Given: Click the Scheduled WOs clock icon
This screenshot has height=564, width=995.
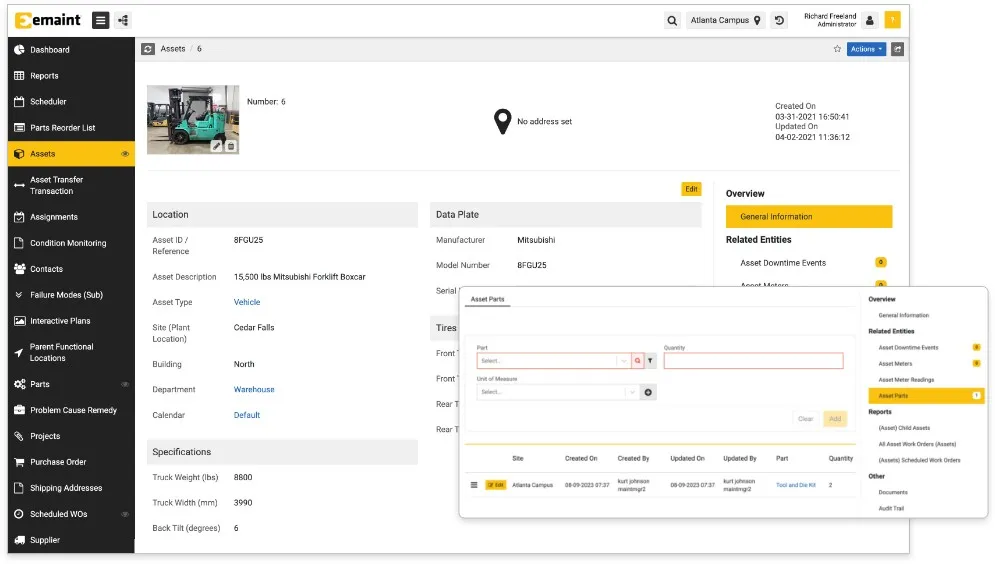Looking at the screenshot, I should point(19,514).
